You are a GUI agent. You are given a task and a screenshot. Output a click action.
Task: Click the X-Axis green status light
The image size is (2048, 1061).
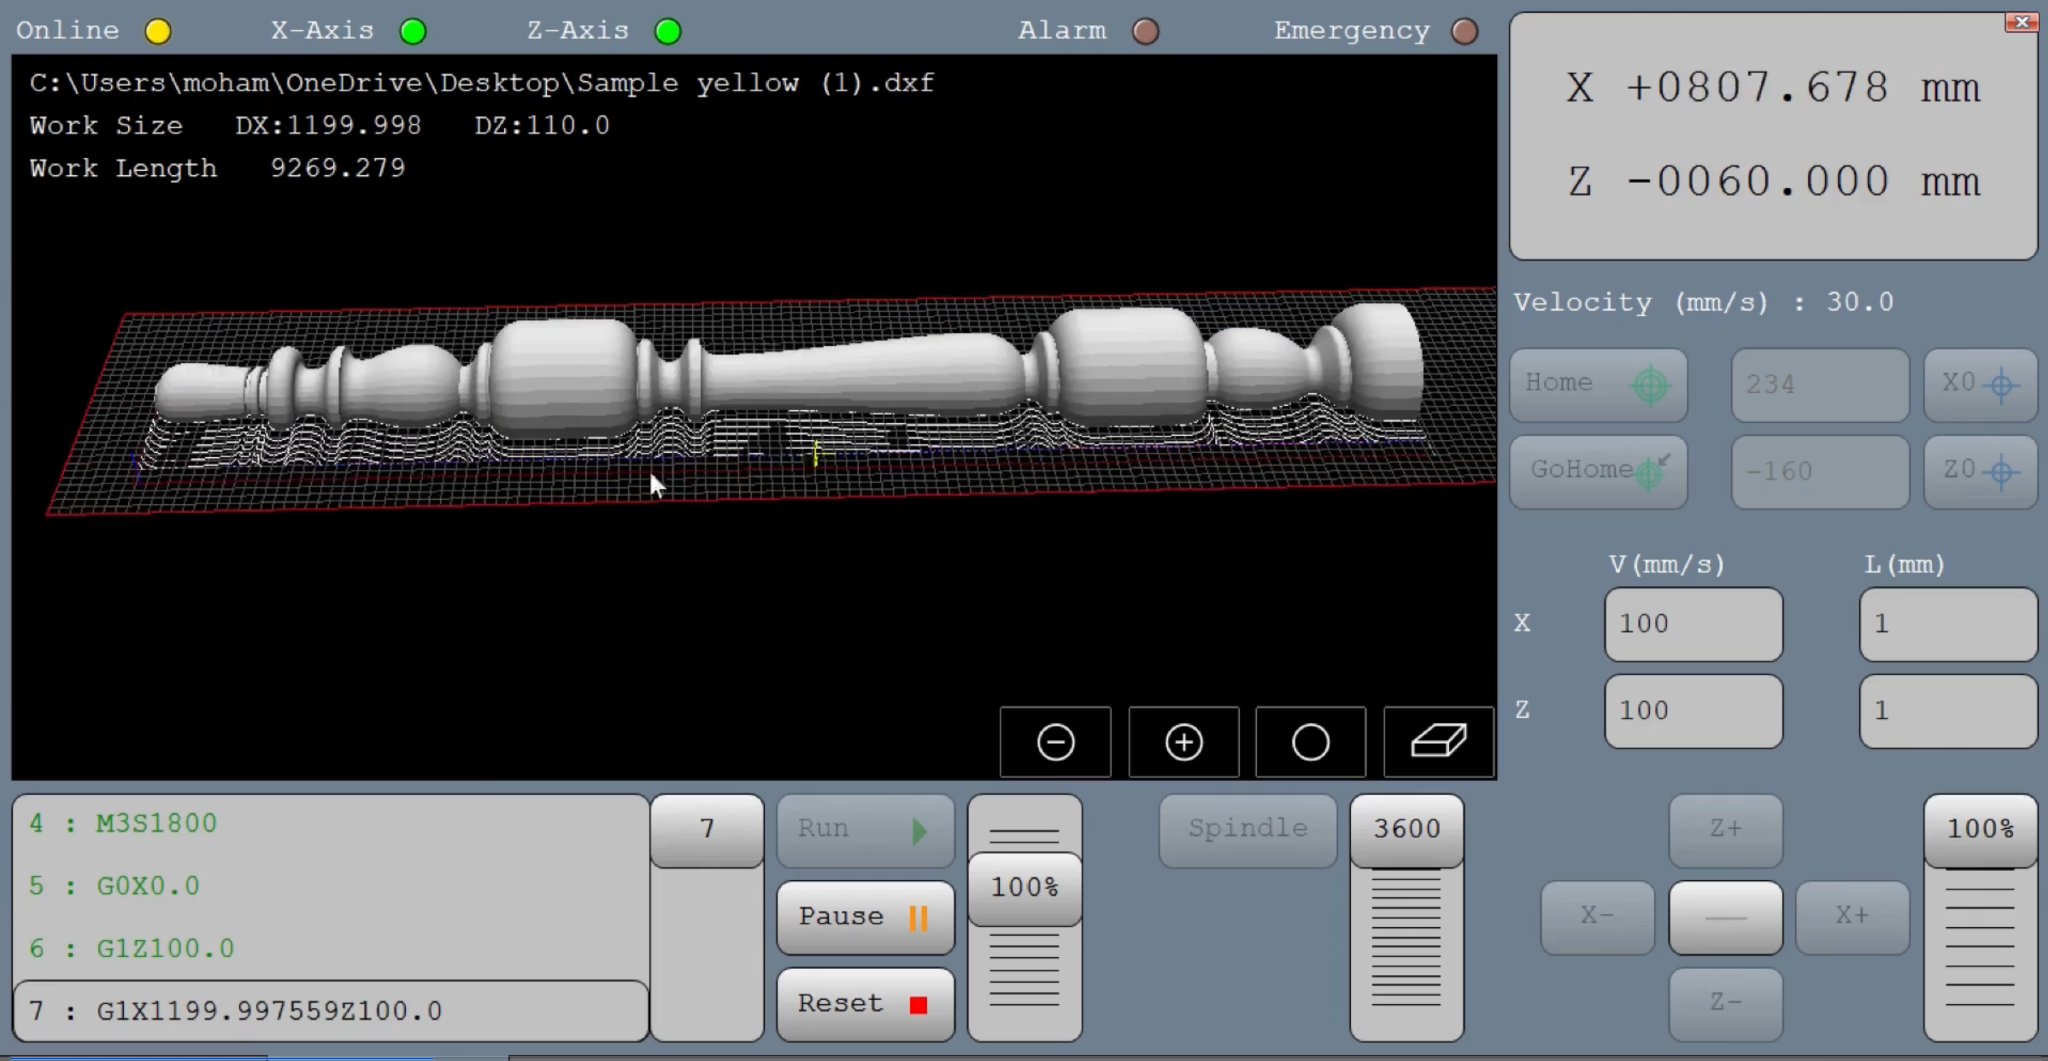(413, 32)
